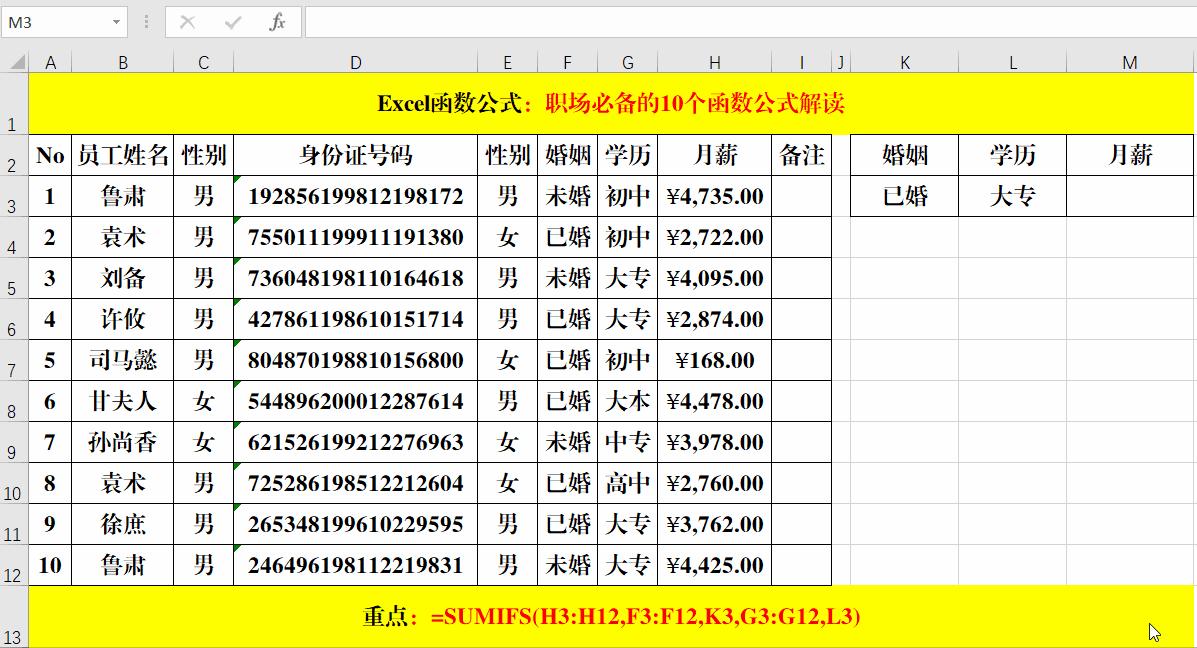This screenshot has width=1197, height=648.
Task: Select the 身份证号码 header cell
Action: (355, 153)
